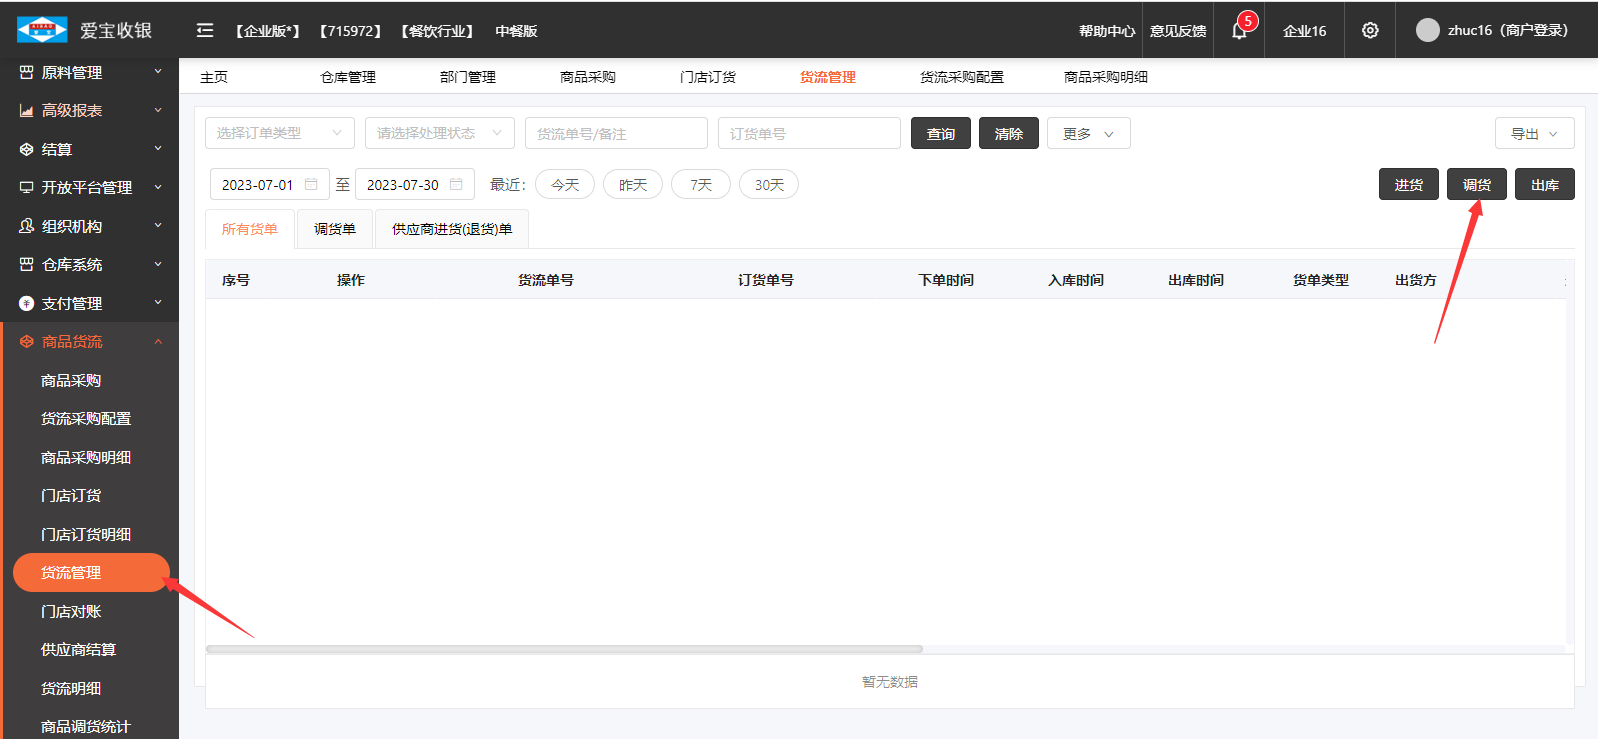Open calendar icon in end date field
1598x739 pixels.
456,184
